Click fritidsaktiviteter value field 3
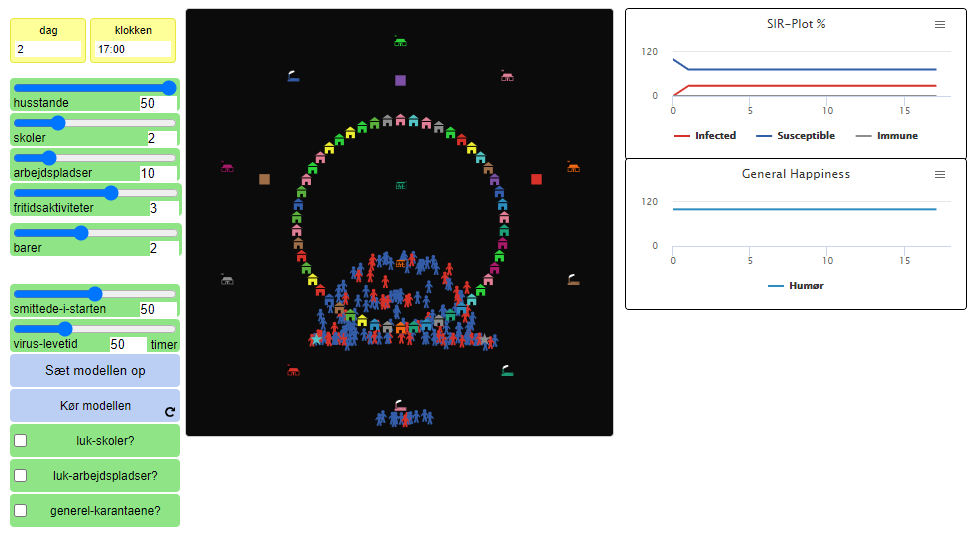Viewport: 975px width, 539px height. pos(164,208)
